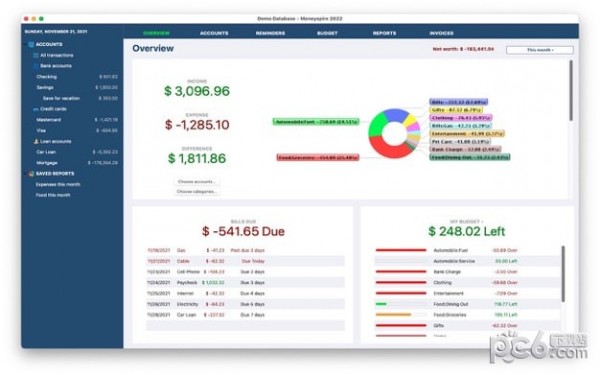Click the Accounts section icon in sidebar
Screen dimensions: 600x375
pyautogui.click(x=31, y=44)
